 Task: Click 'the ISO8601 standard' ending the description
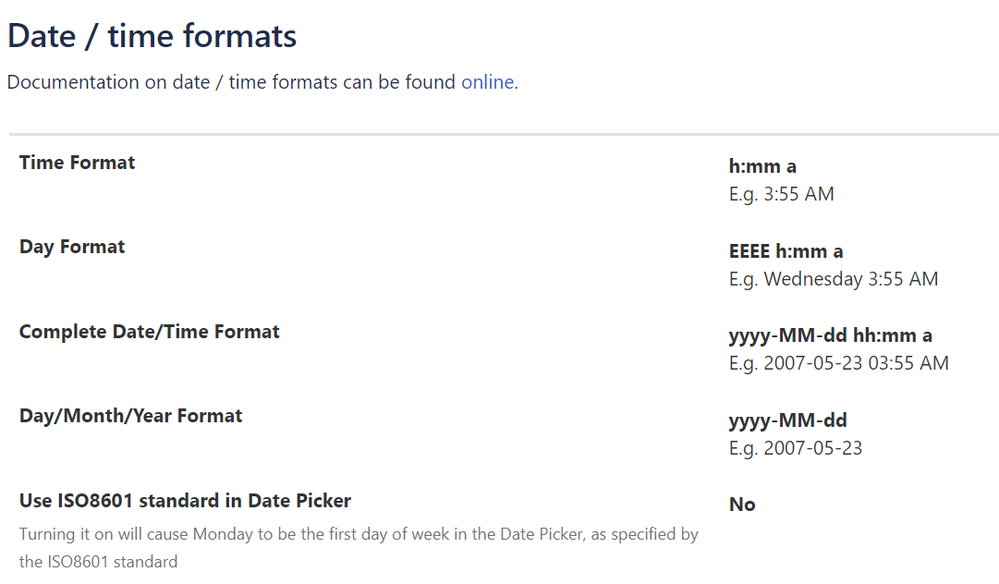pyautogui.click(x=98, y=561)
